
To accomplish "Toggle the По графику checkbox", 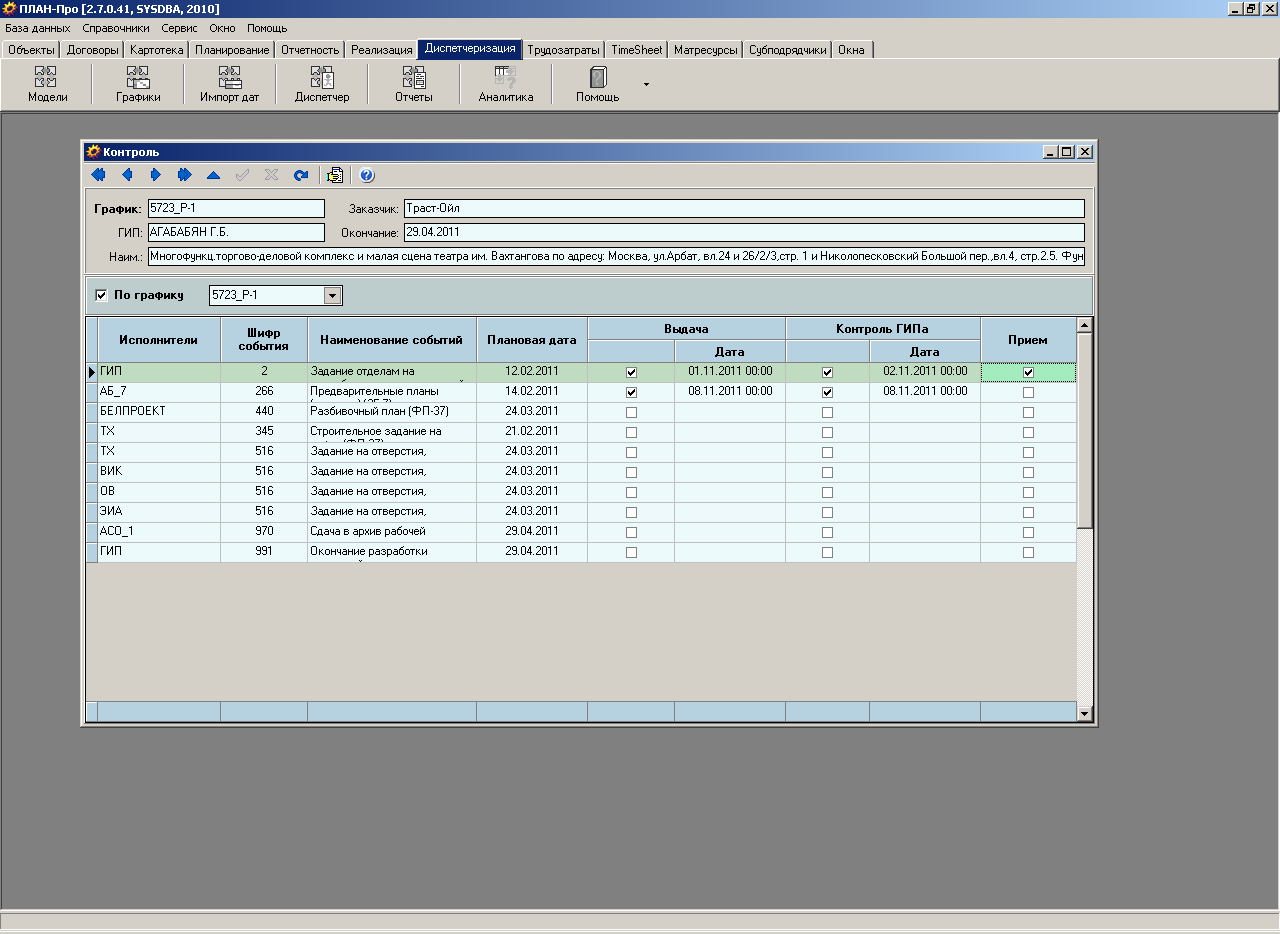I will click(101, 295).
